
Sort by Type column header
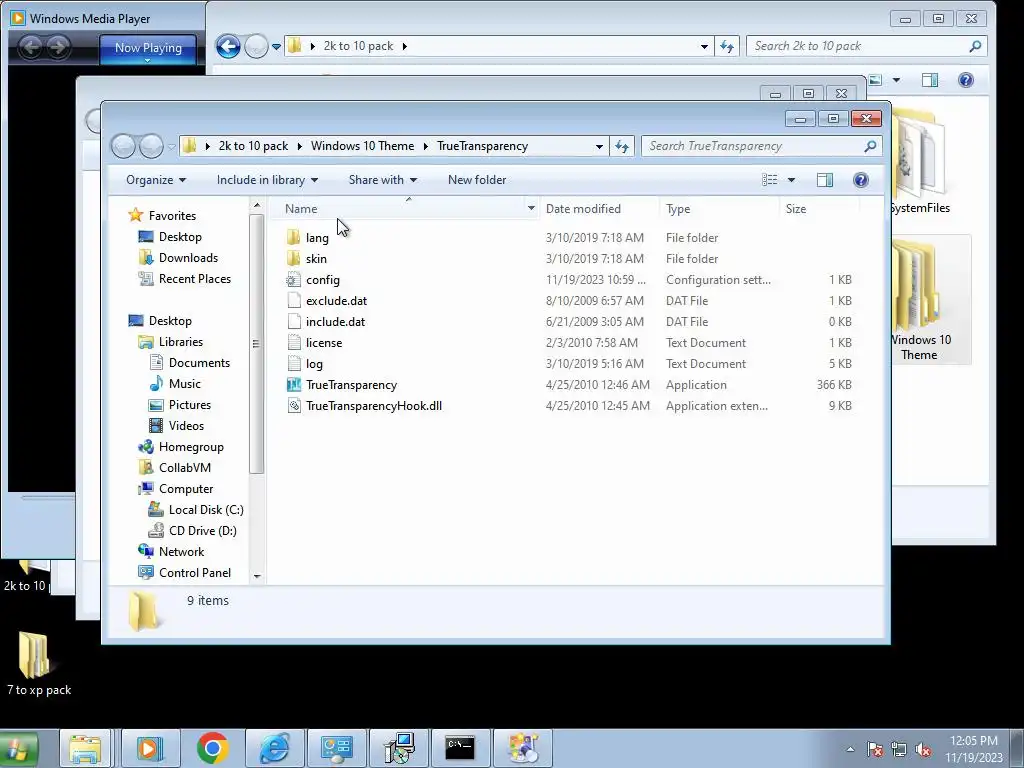click(x=678, y=208)
